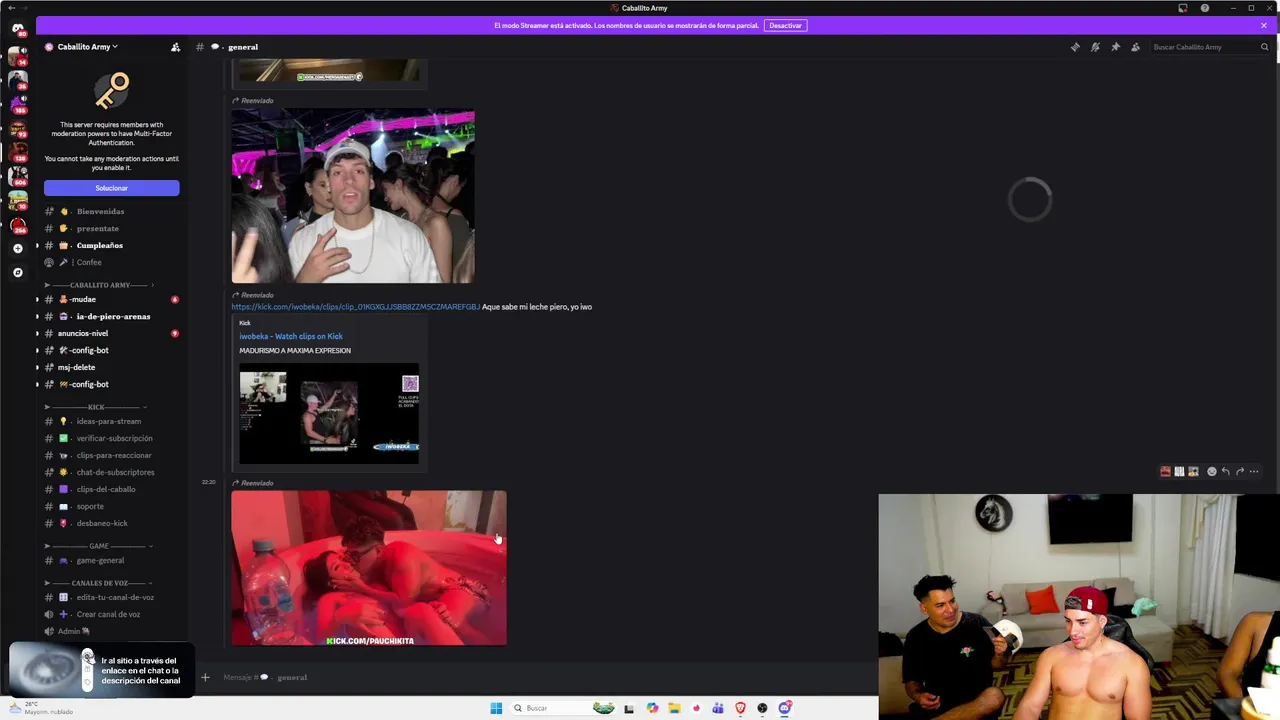
Task: Toggle notification mute bell in channel header
Action: coord(1095,47)
